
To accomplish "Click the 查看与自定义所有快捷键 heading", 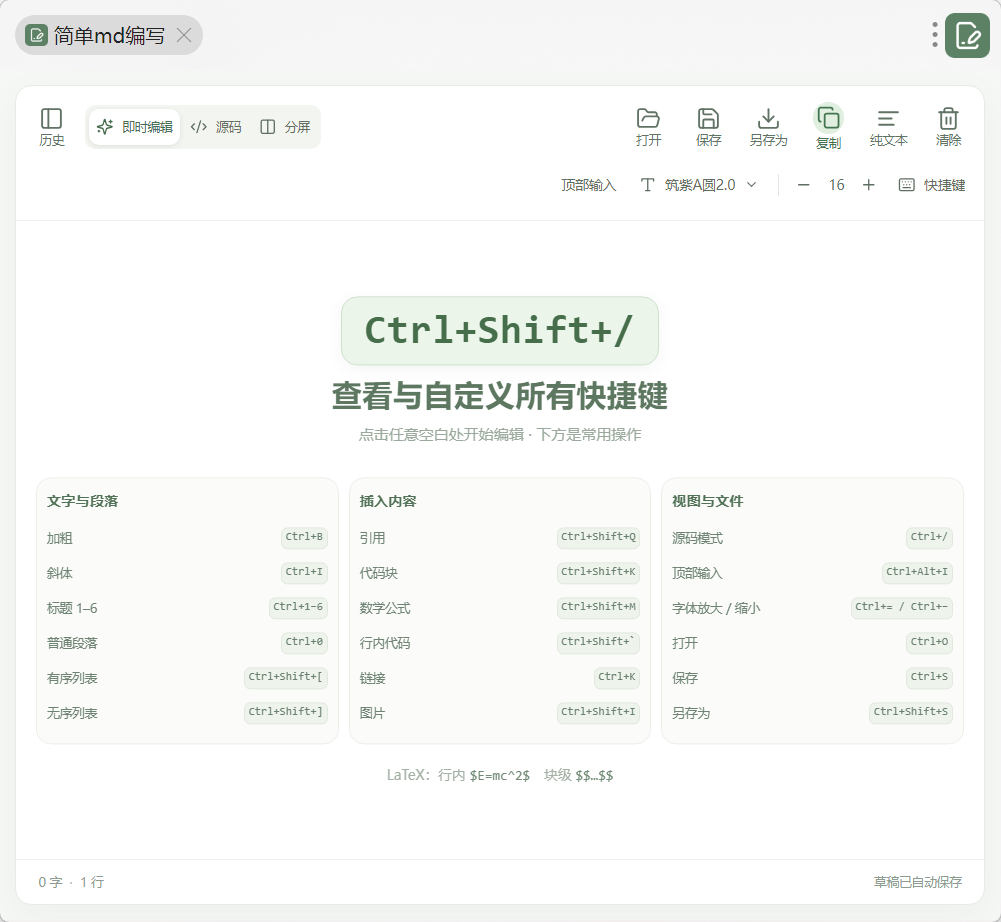I will coord(500,396).
